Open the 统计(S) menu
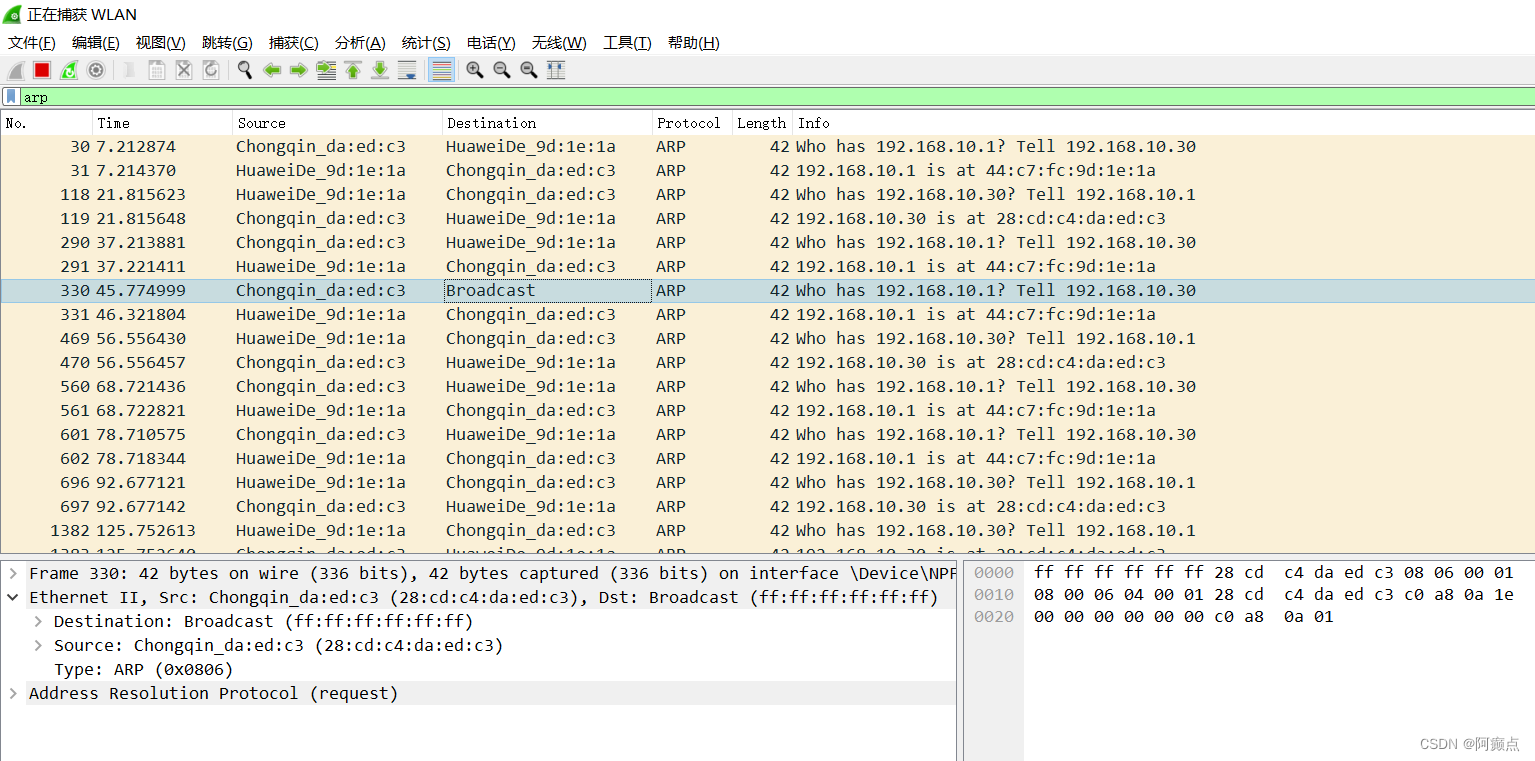This screenshot has height=761, width=1535. [426, 43]
